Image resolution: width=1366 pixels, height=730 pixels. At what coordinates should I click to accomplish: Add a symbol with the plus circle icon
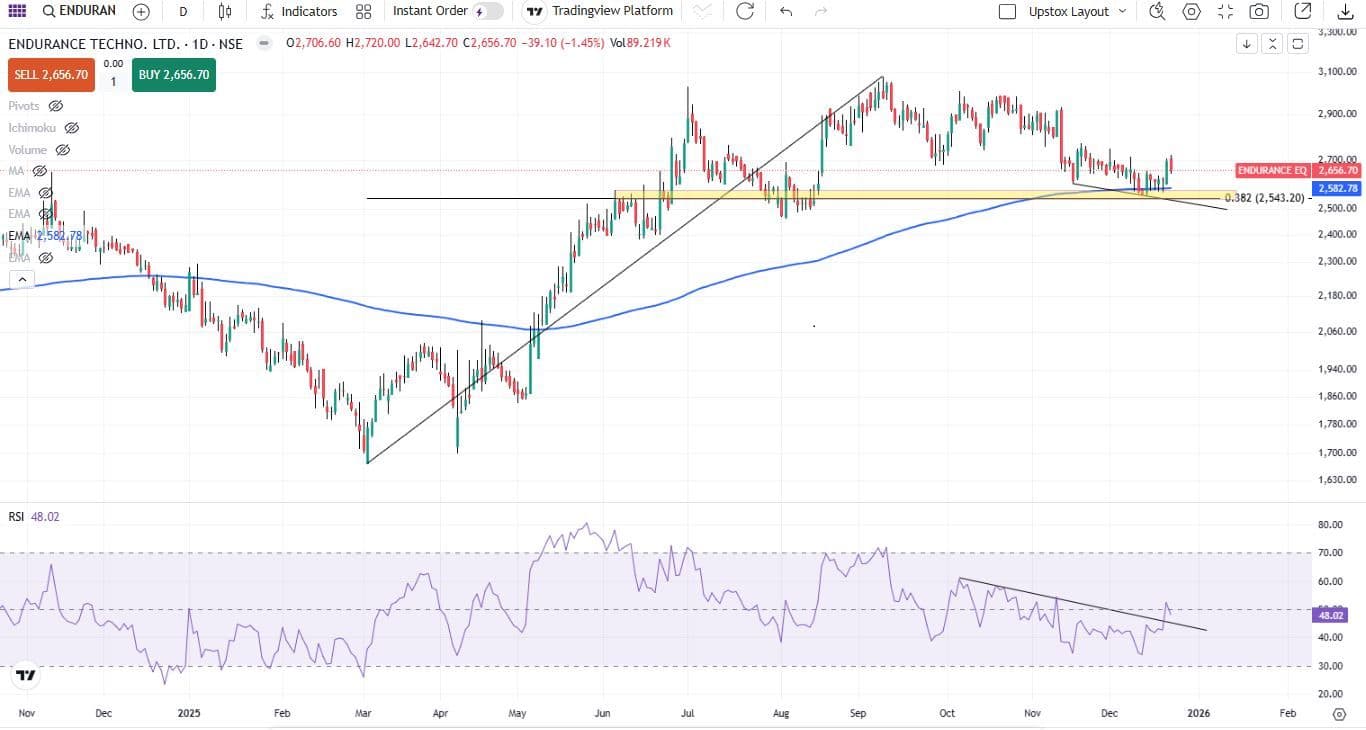tap(141, 11)
